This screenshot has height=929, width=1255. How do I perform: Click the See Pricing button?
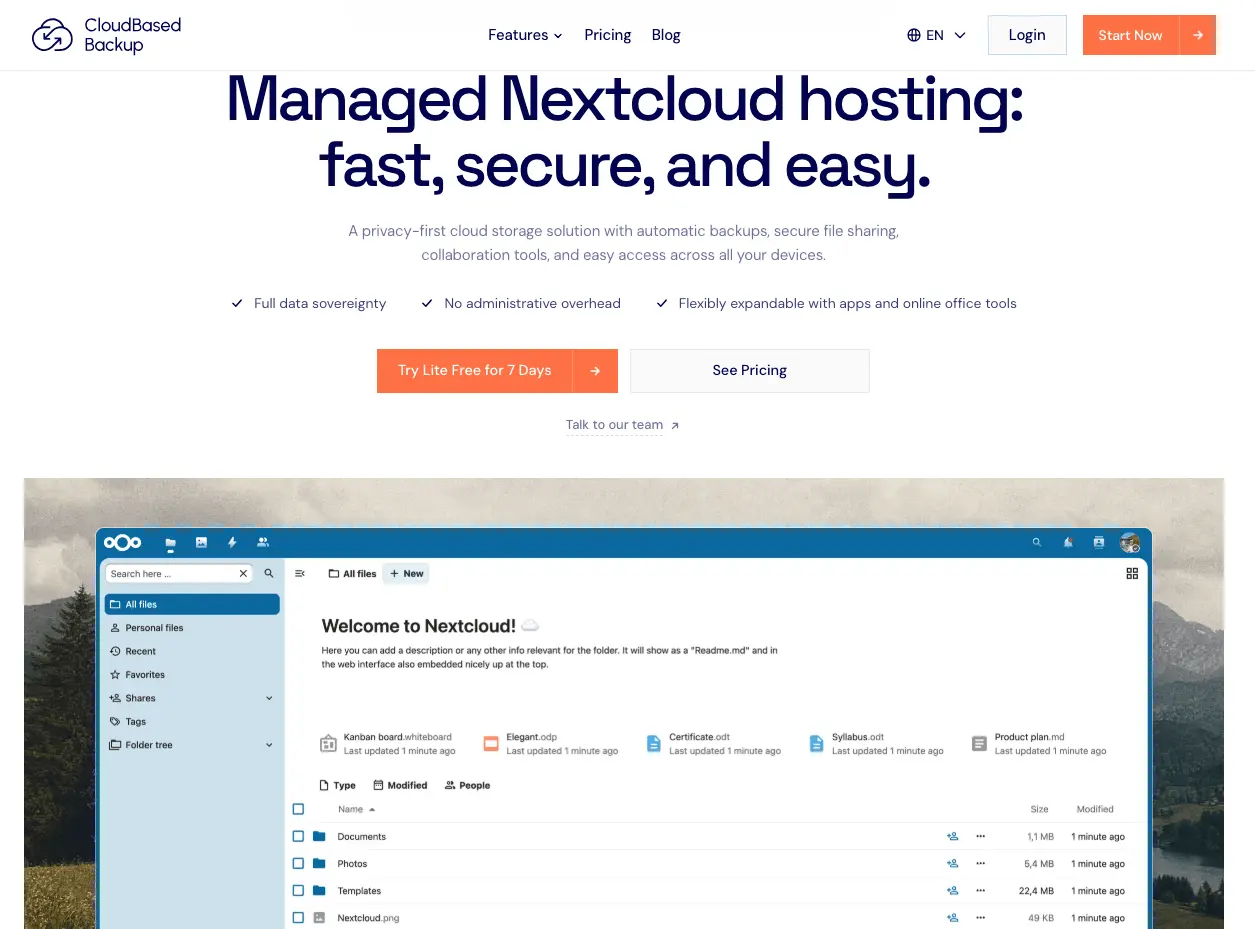point(750,371)
